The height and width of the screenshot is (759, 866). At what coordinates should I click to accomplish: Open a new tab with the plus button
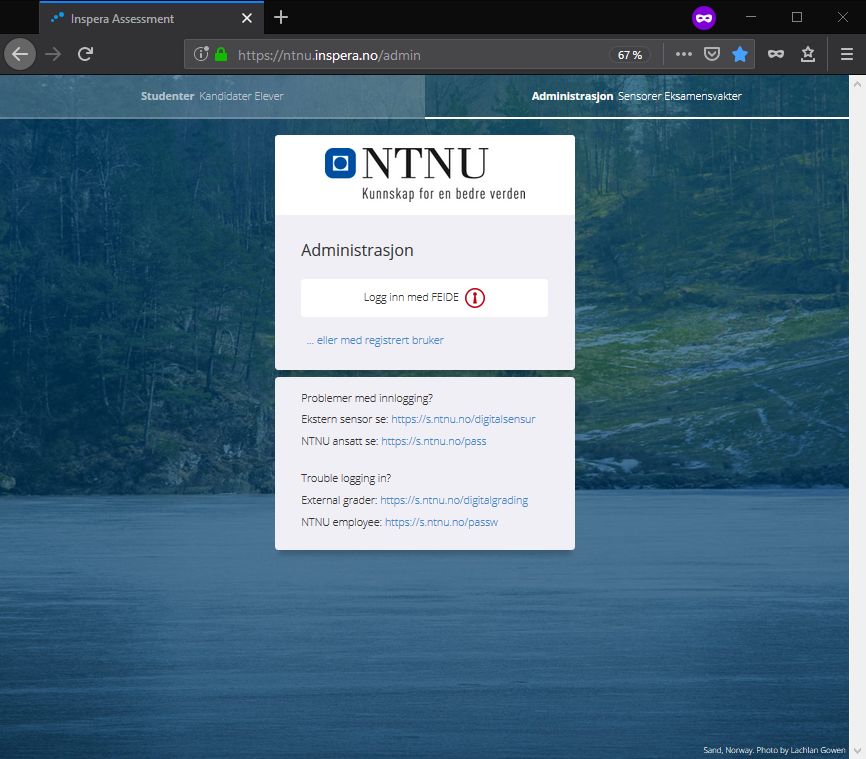(x=281, y=18)
